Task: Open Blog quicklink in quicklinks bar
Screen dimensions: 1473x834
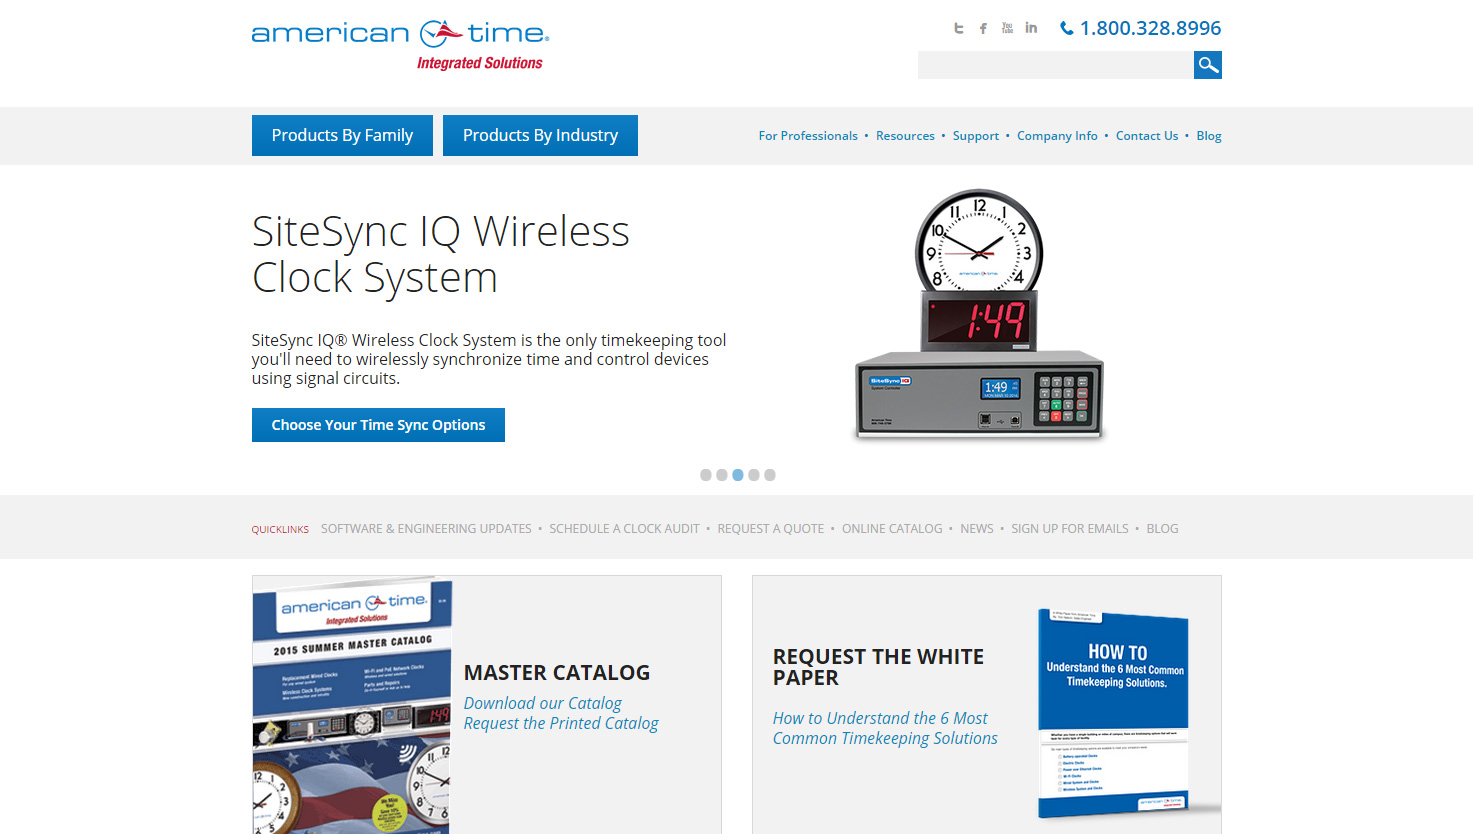Action: click(1162, 529)
